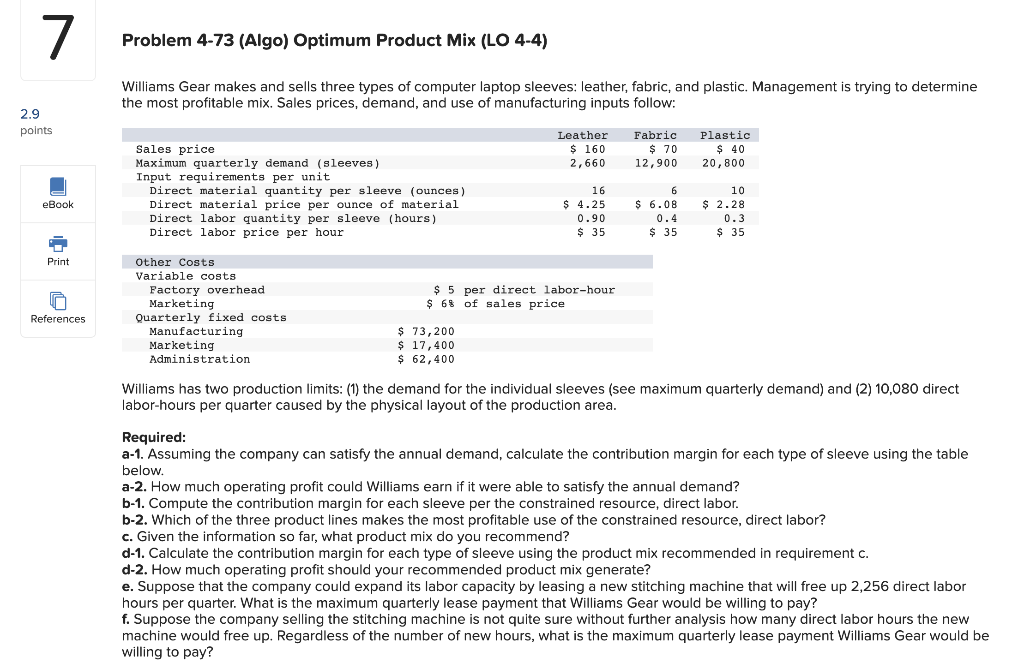
Task: Open the eBook link text
Action: point(57,204)
